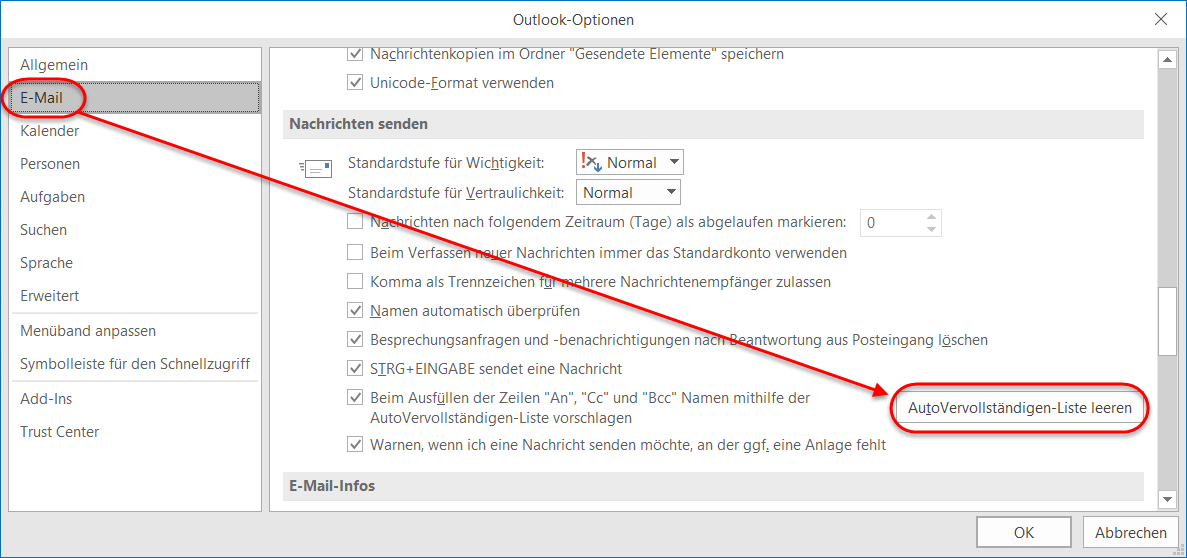Open the Trust Center category
Screen dimensions: 1187x558
pyautogui.click(x=136, y=432)
